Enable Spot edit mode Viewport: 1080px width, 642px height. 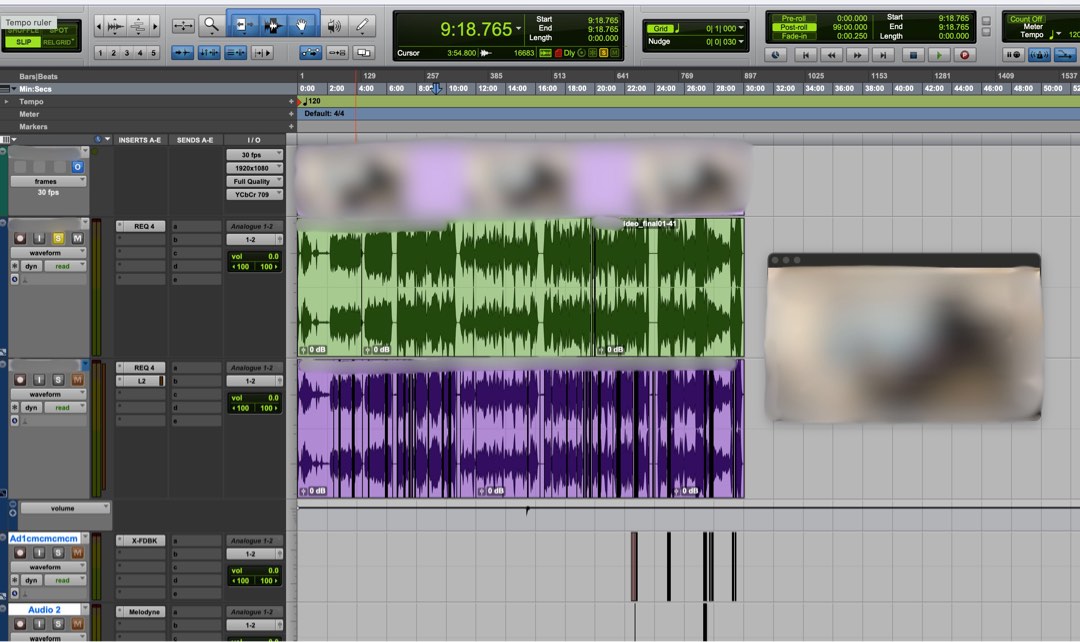pyautogui.click(x=59, y=31)
